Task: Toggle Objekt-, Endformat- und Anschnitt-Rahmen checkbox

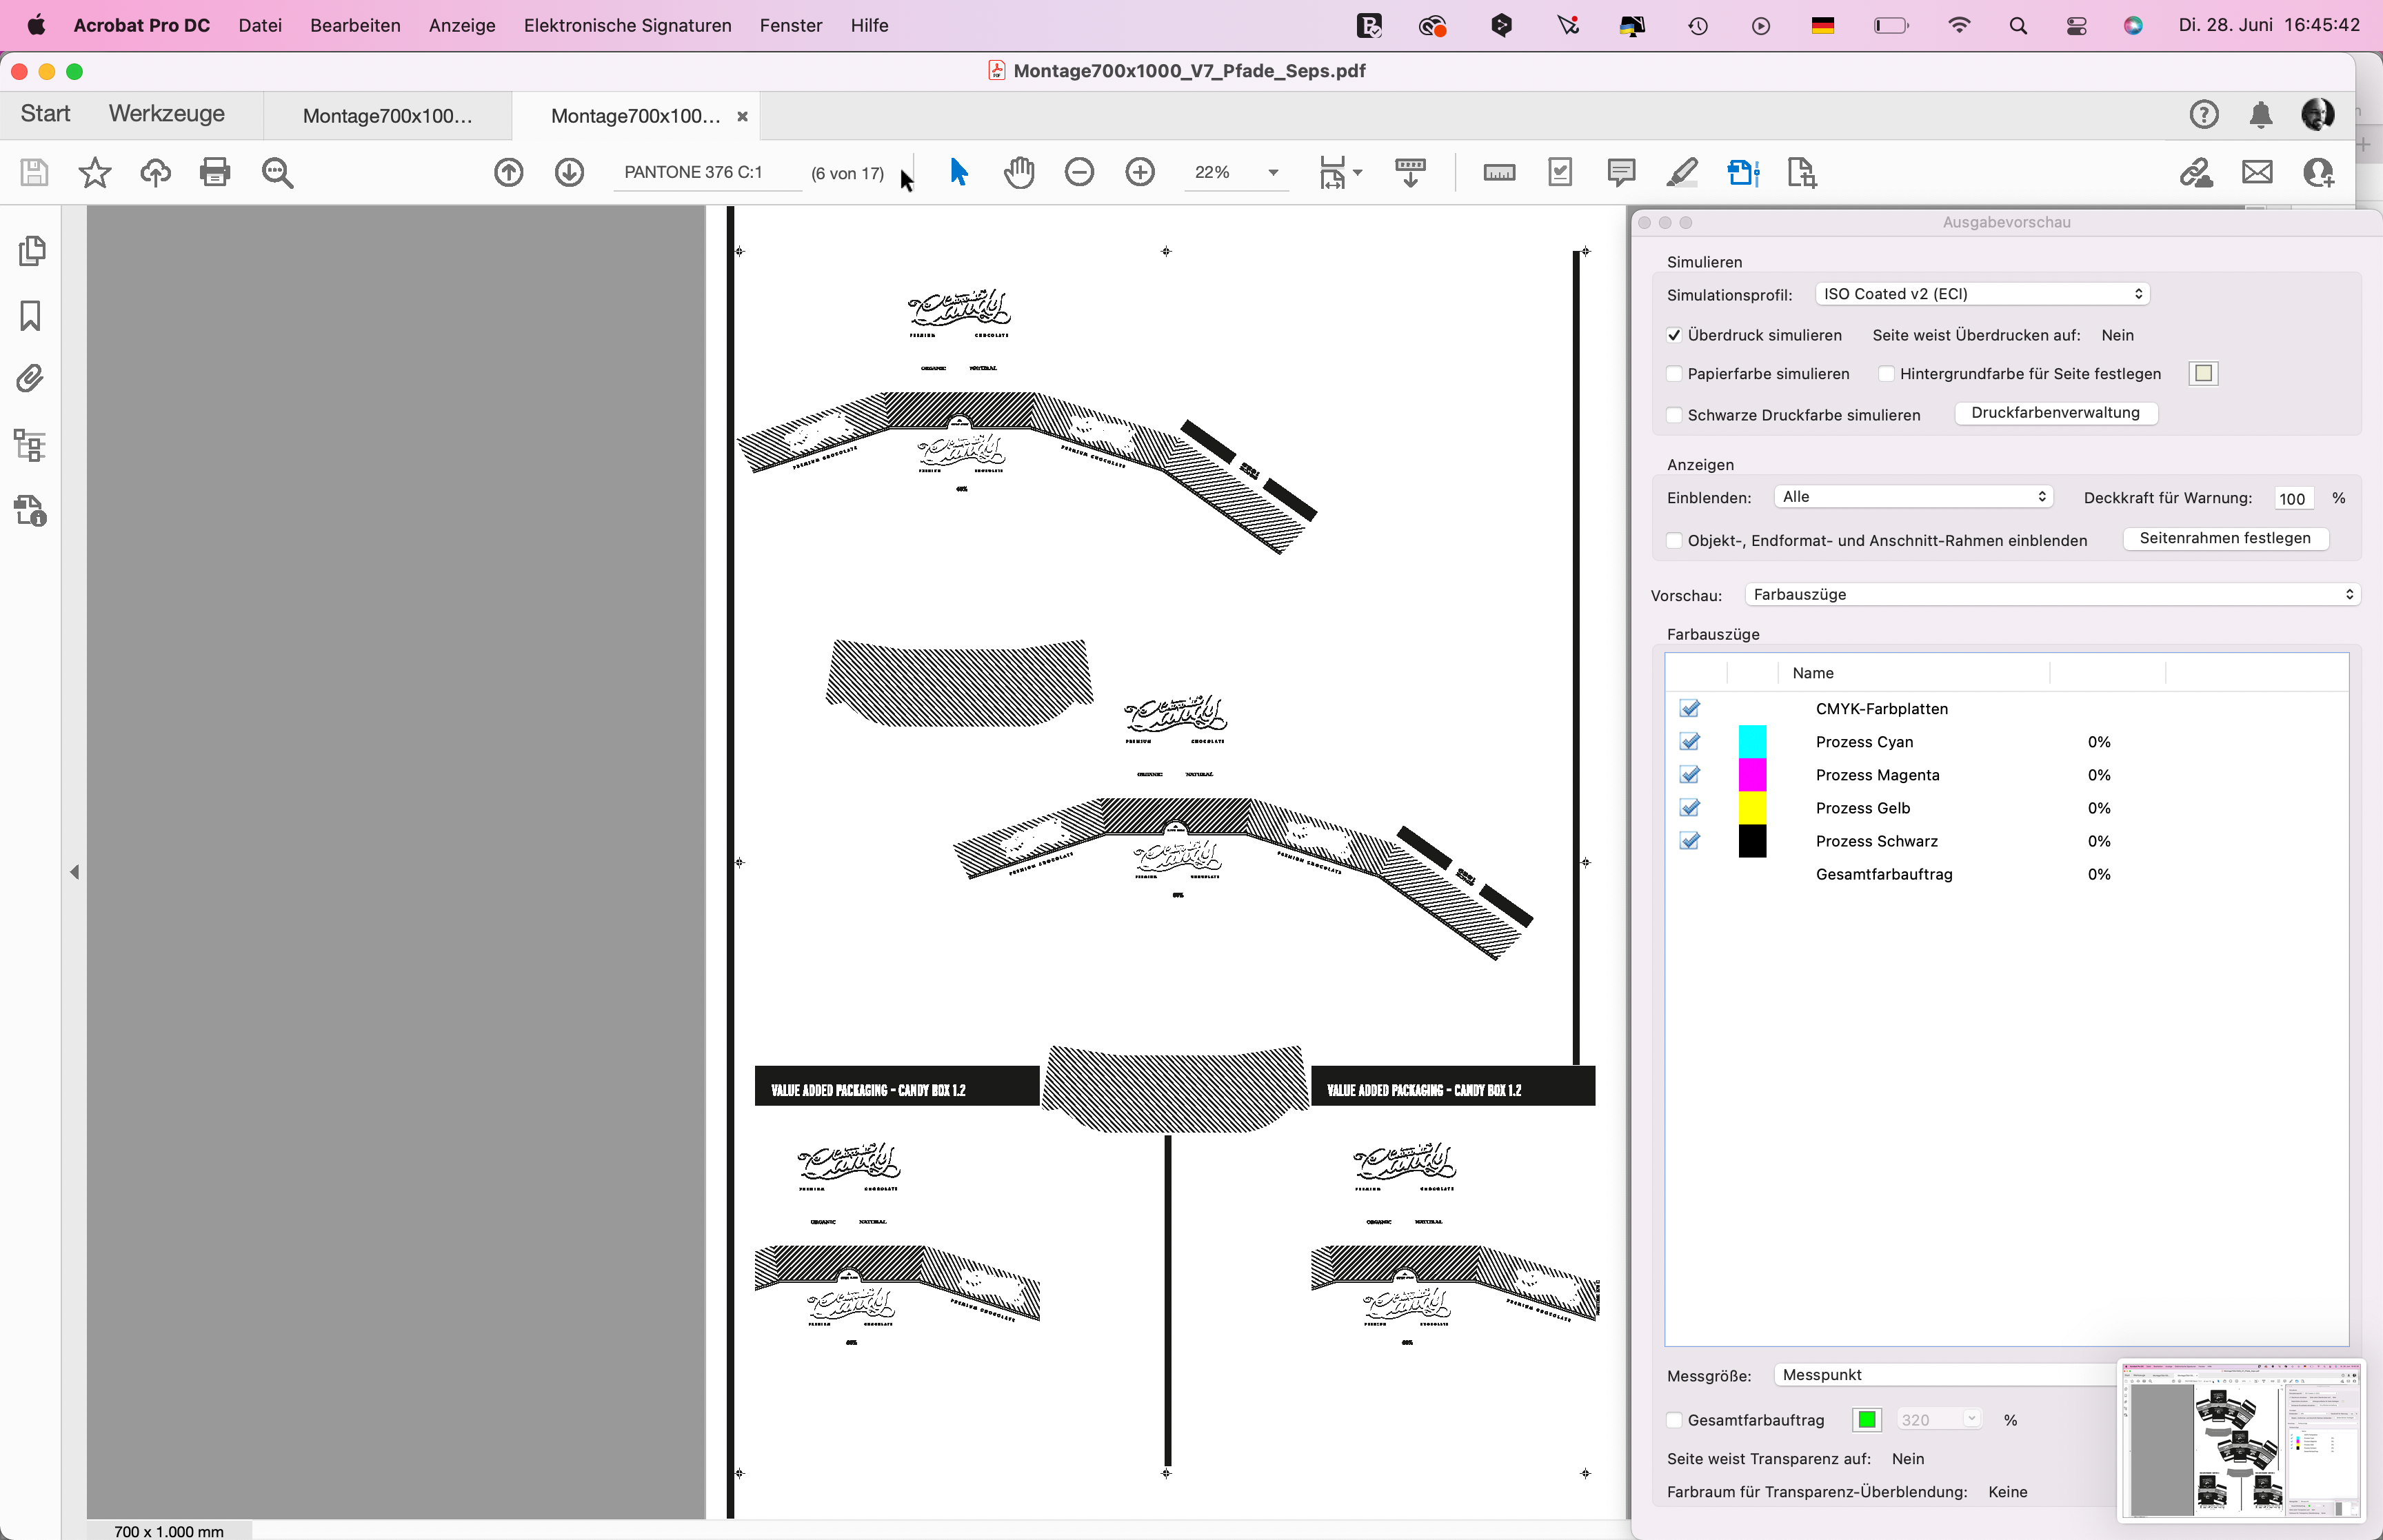Action: 1674,541
